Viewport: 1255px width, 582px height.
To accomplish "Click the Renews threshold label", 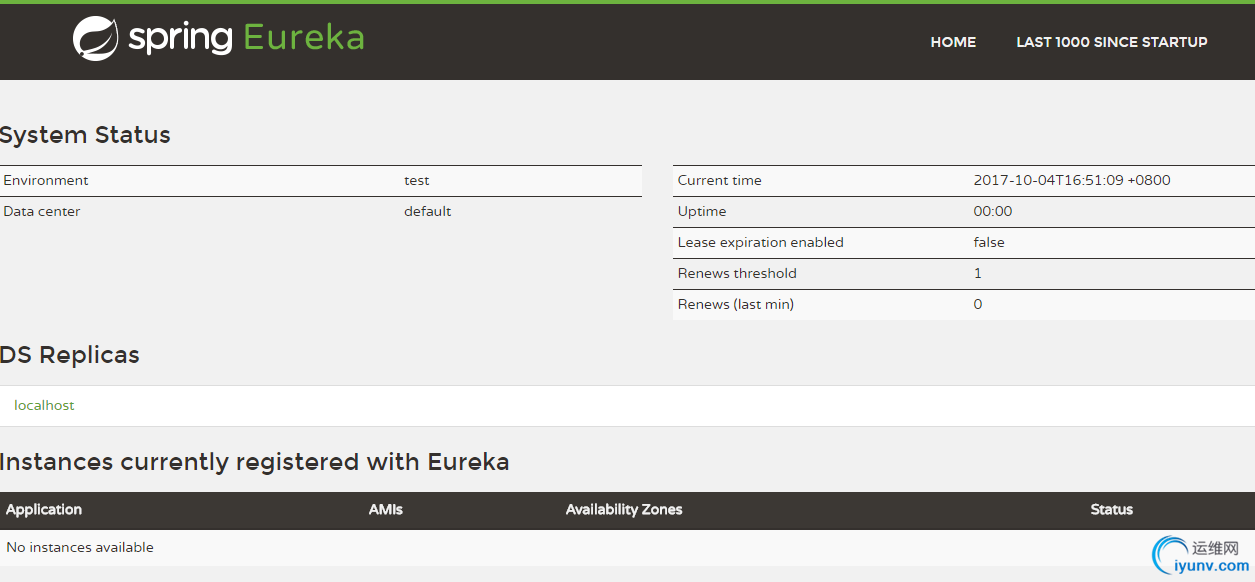I will 737,273.
